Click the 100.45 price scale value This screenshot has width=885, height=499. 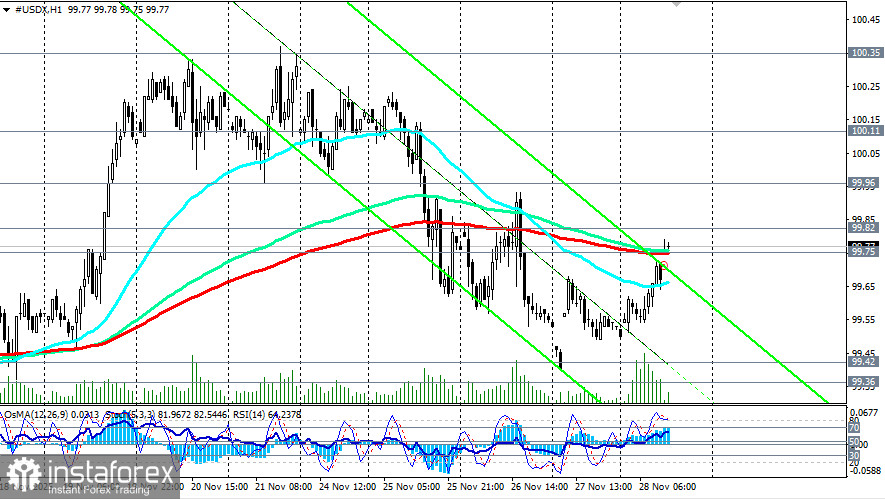click(866, 20)
